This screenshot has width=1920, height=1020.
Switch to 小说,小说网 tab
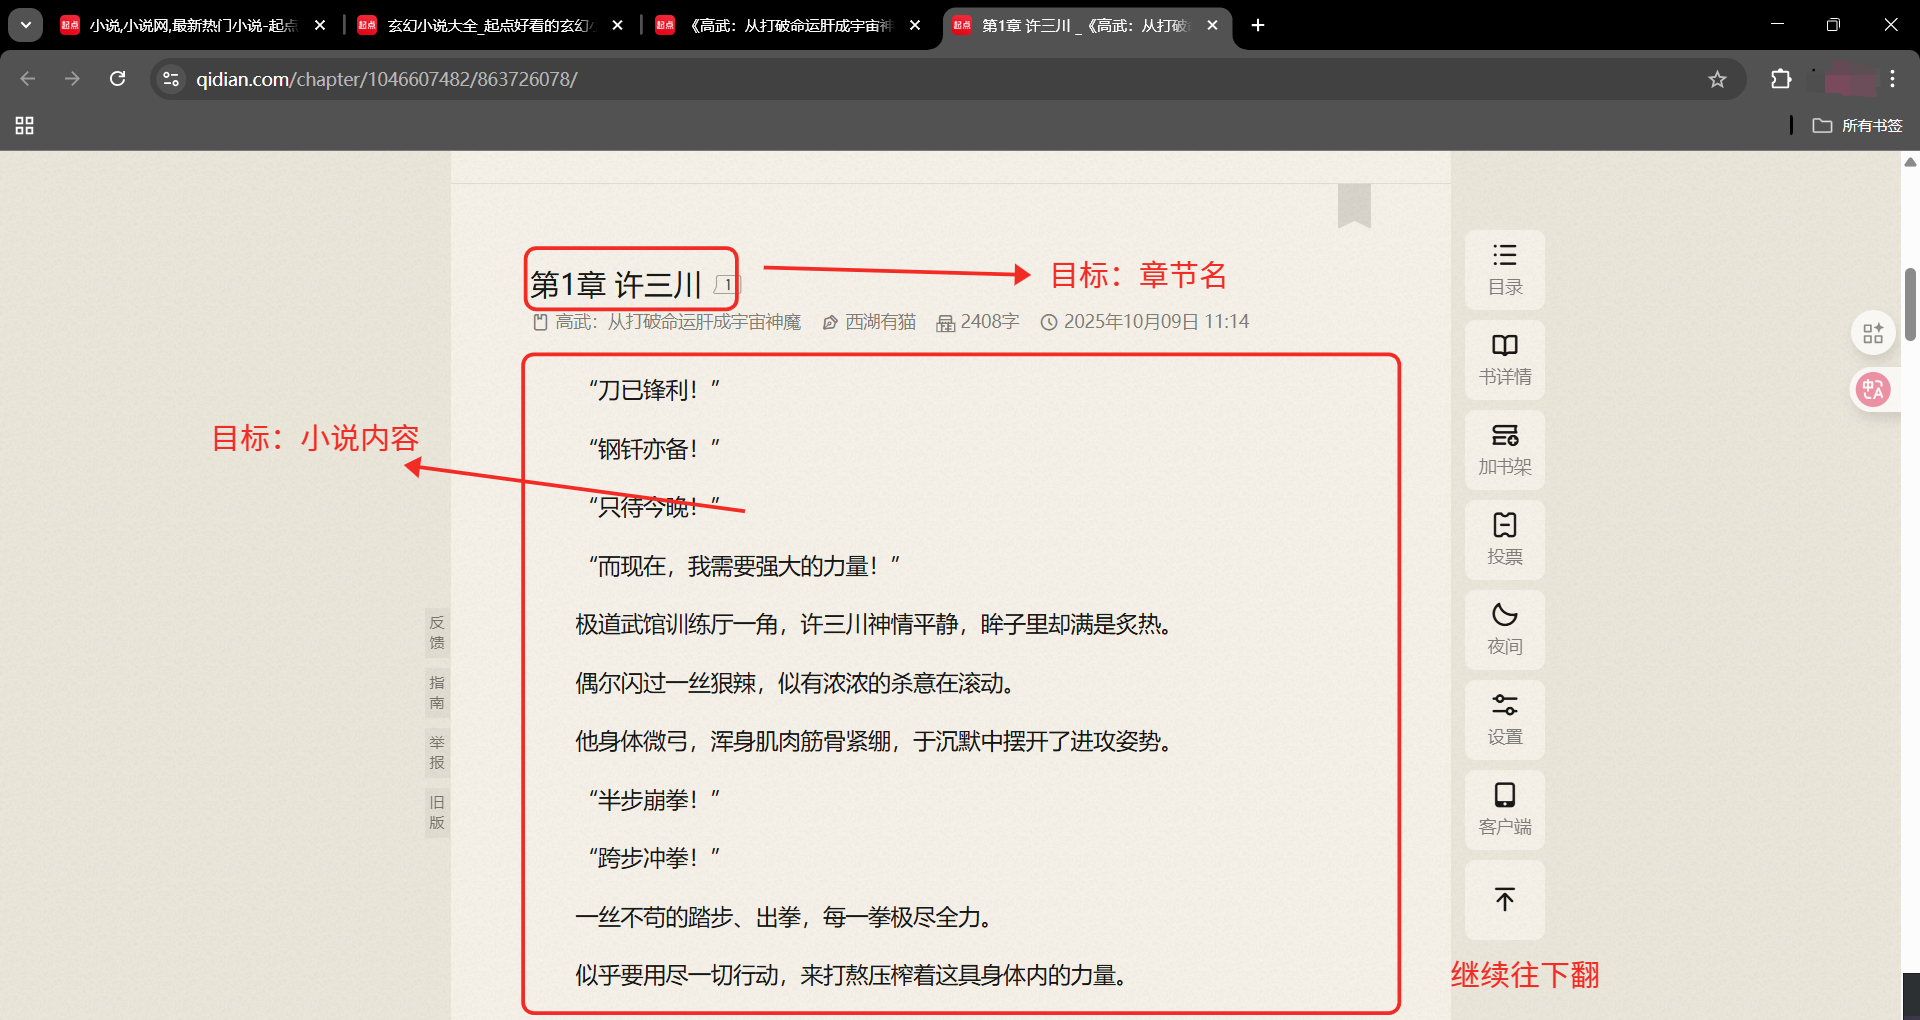[180, 25]
